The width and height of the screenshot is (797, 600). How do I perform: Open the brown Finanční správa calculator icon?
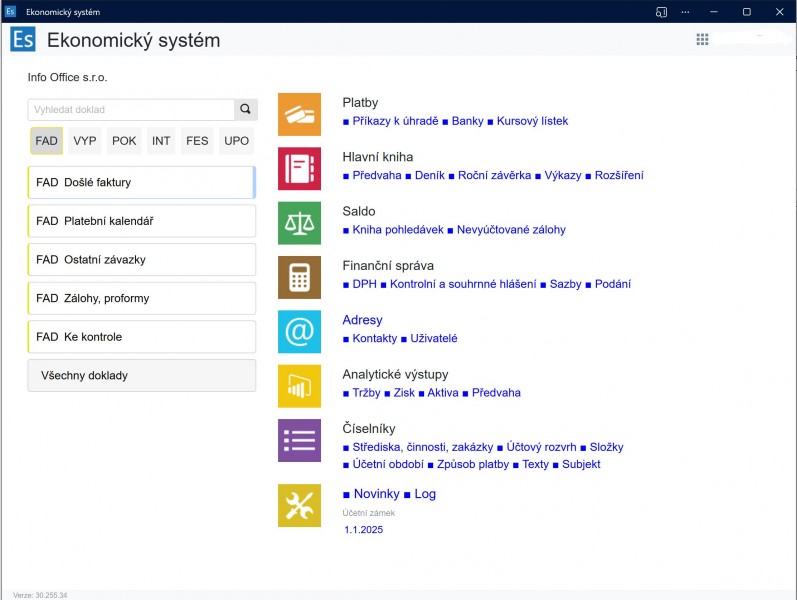[x=299, y=277]
